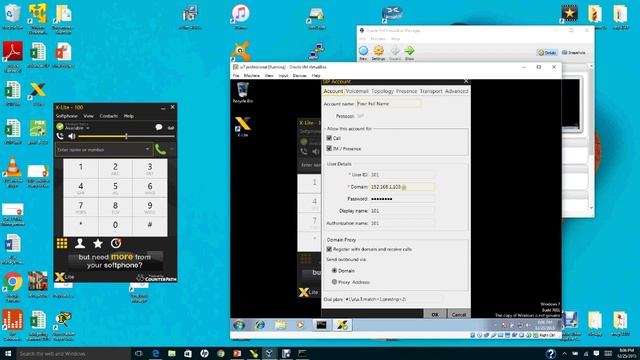Image resolution: width=640 pixels, height=360 pixels.
Task: Click Internet Explorer on the VM taskbar
Action: click(x=260, y=325)
